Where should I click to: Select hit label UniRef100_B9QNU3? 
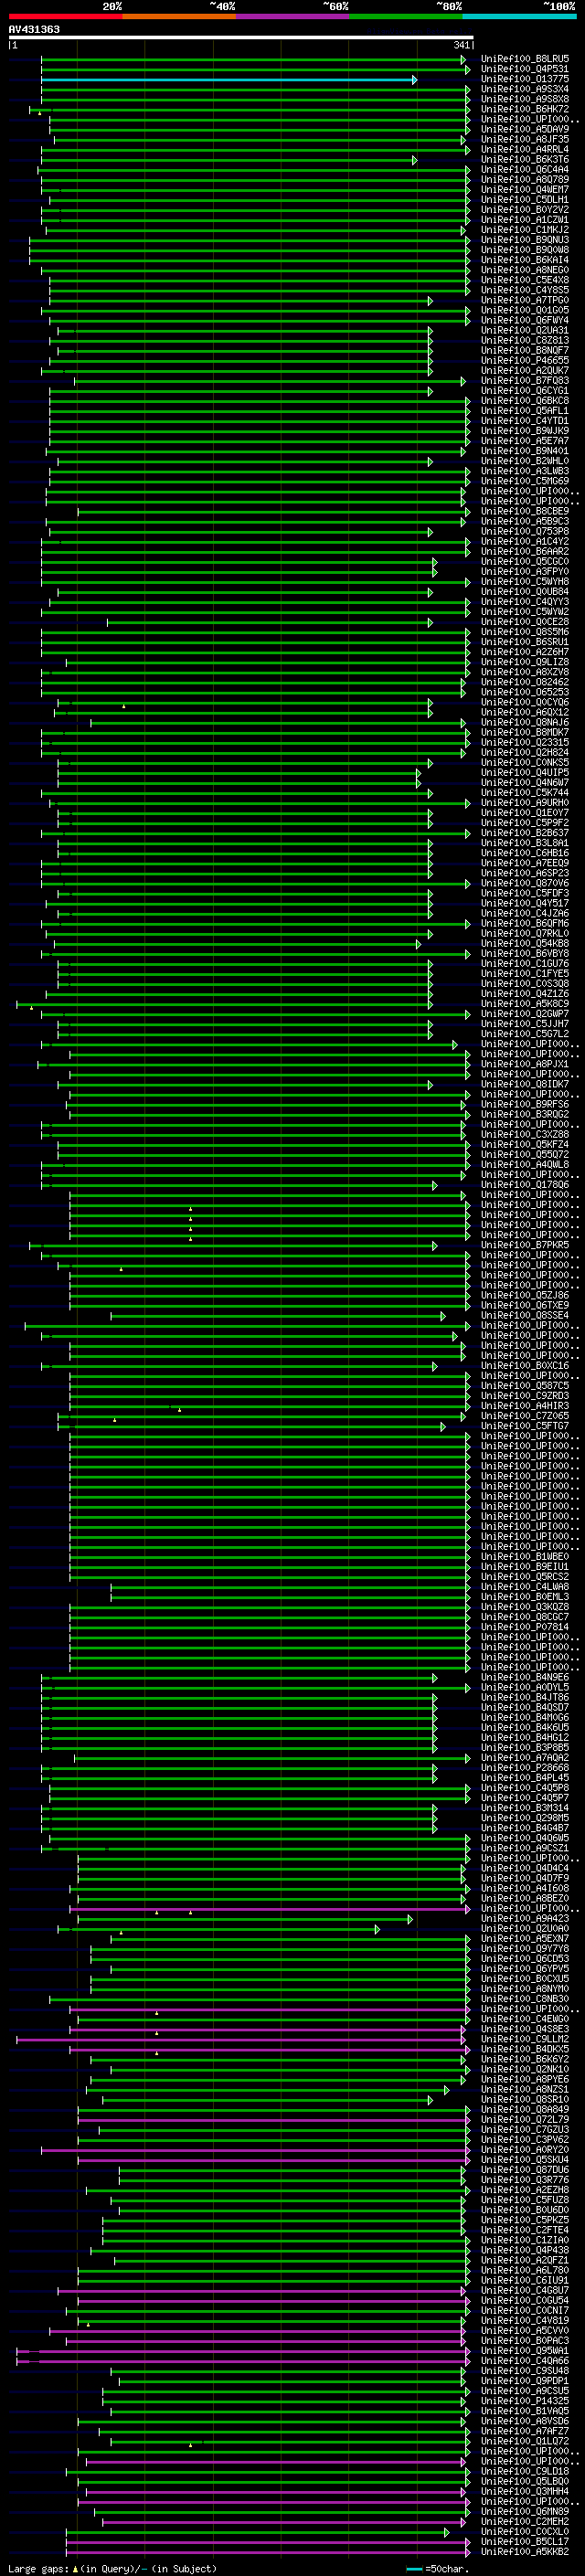[524, 240]
